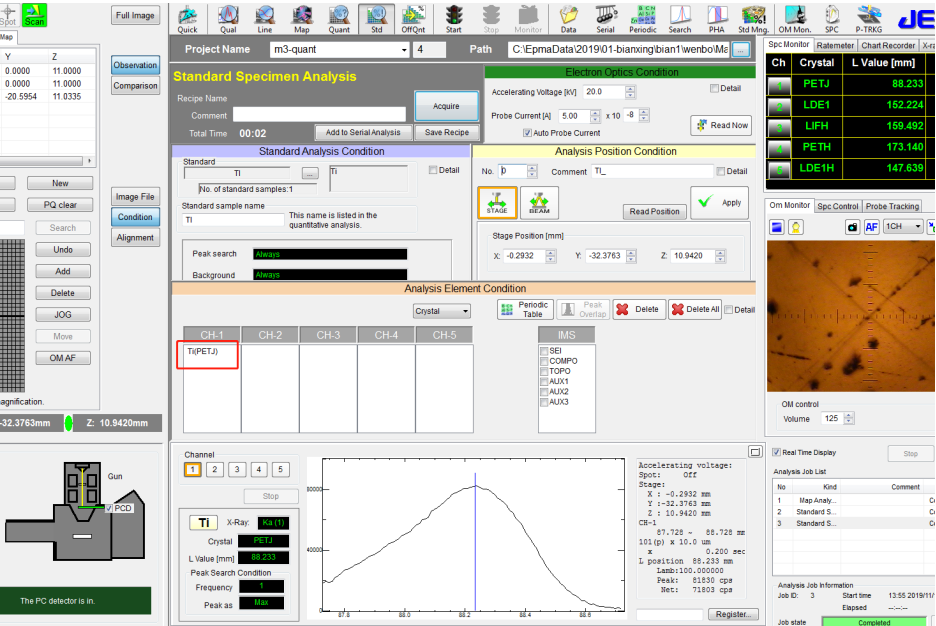Click the AF autofocus icon in Om Monitor

(871, 227)
